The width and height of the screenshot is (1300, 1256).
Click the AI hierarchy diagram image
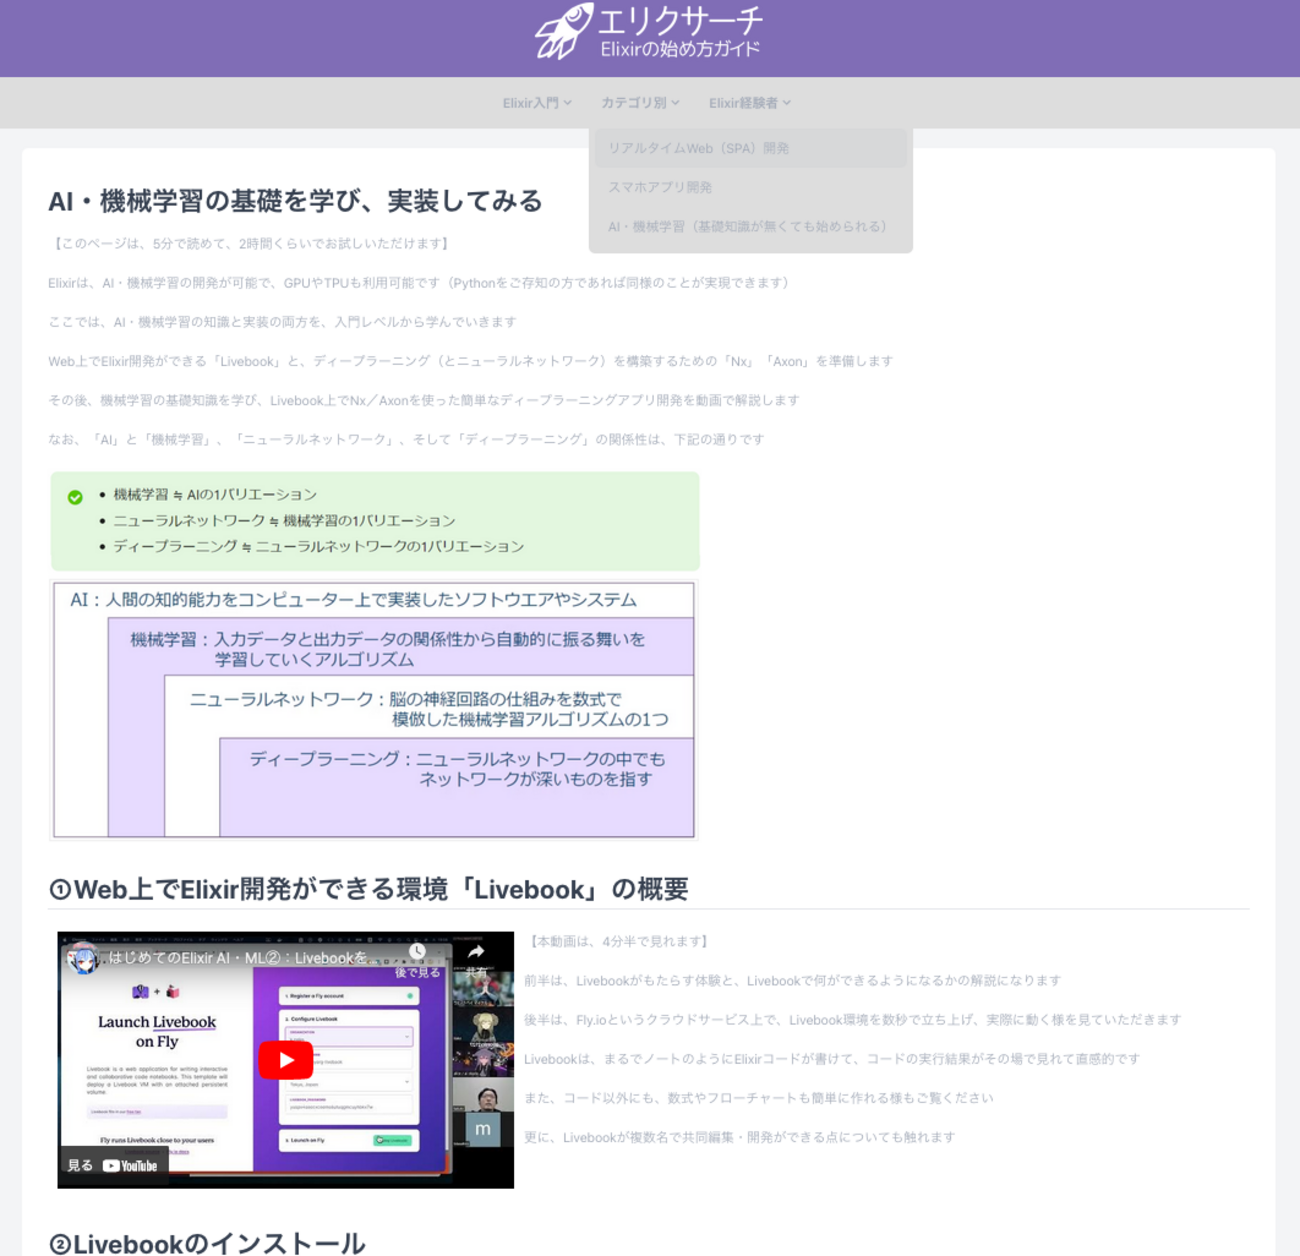tap(374, 709)
